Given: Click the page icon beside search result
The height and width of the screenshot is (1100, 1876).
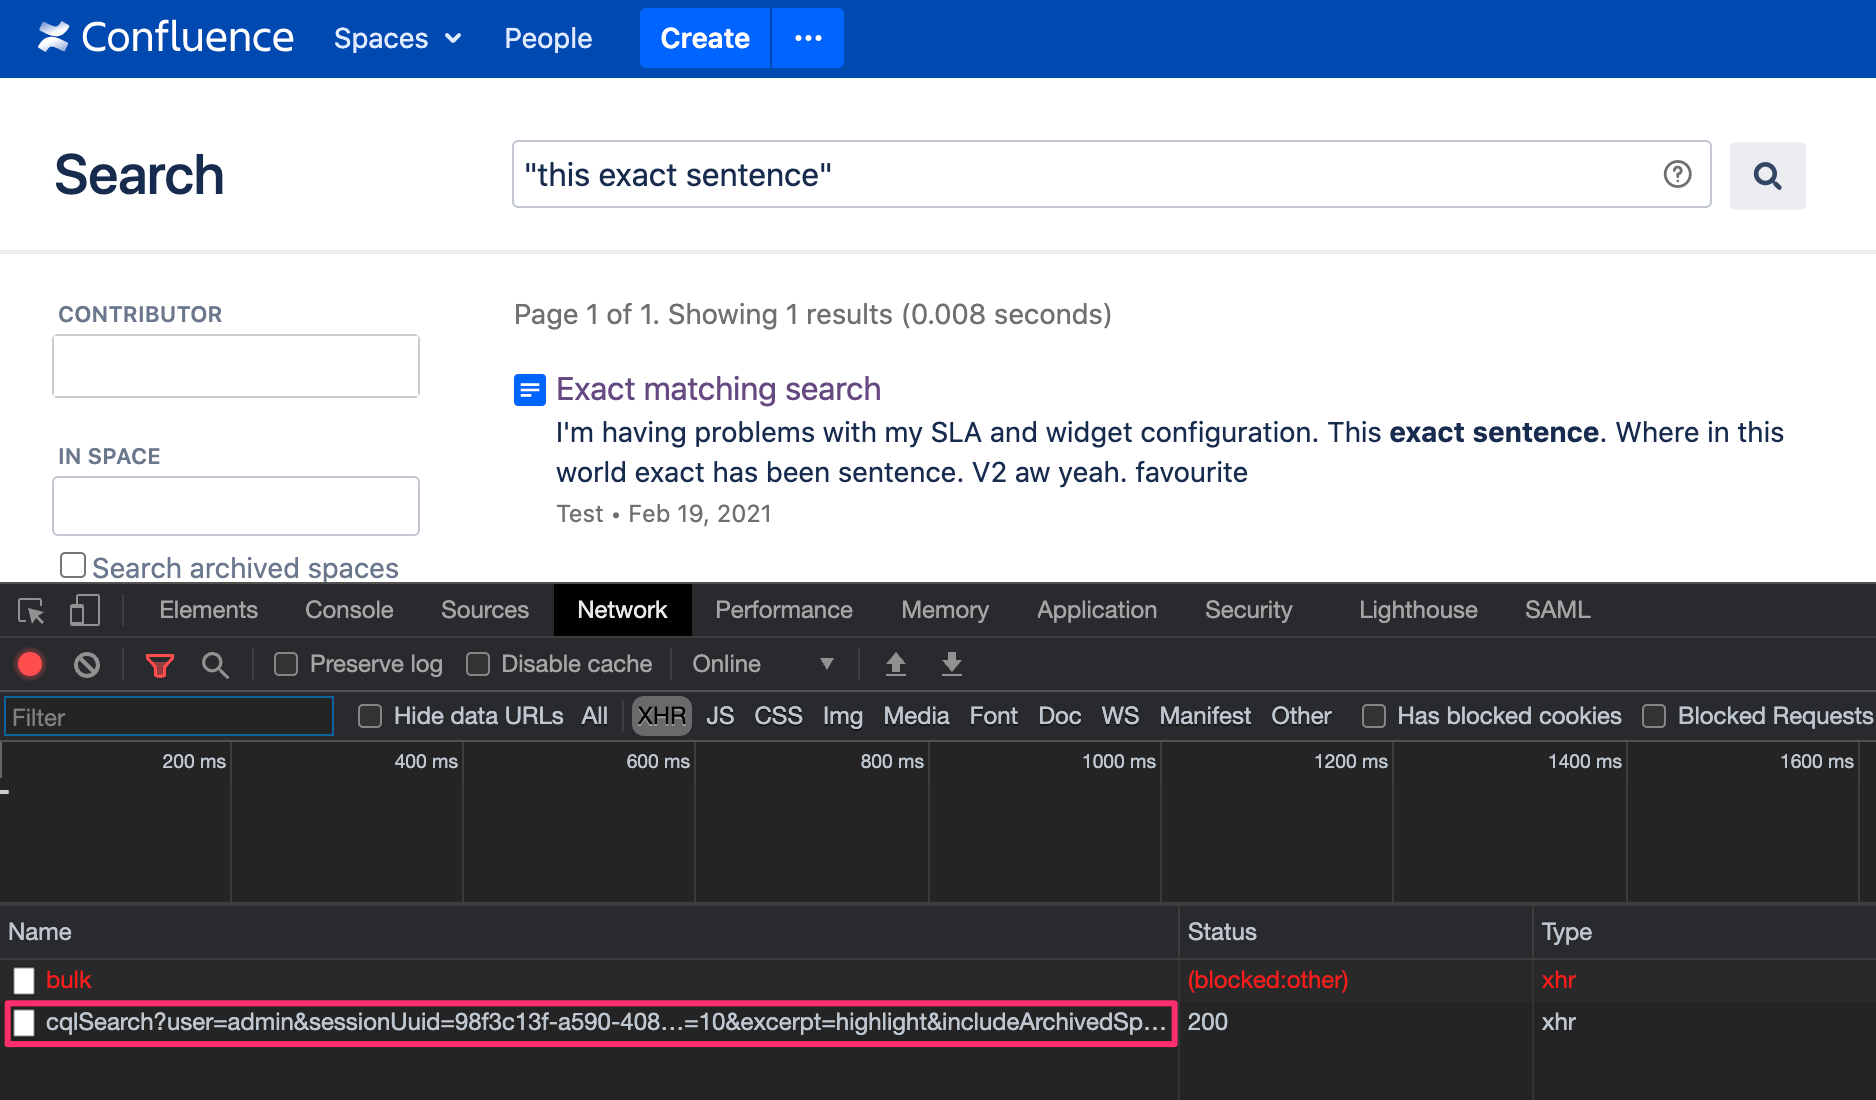Looking at the screenshot, I should [530, 390].
